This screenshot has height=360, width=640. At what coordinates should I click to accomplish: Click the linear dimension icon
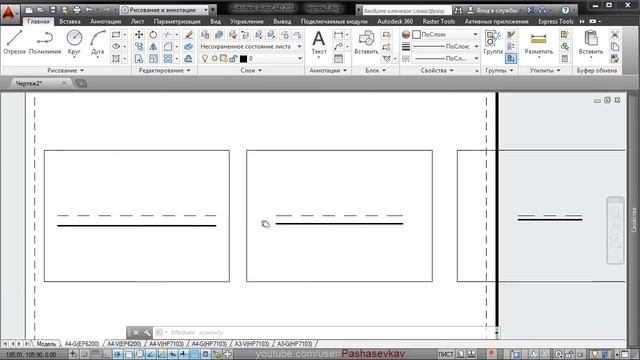(x=338, y=35)
